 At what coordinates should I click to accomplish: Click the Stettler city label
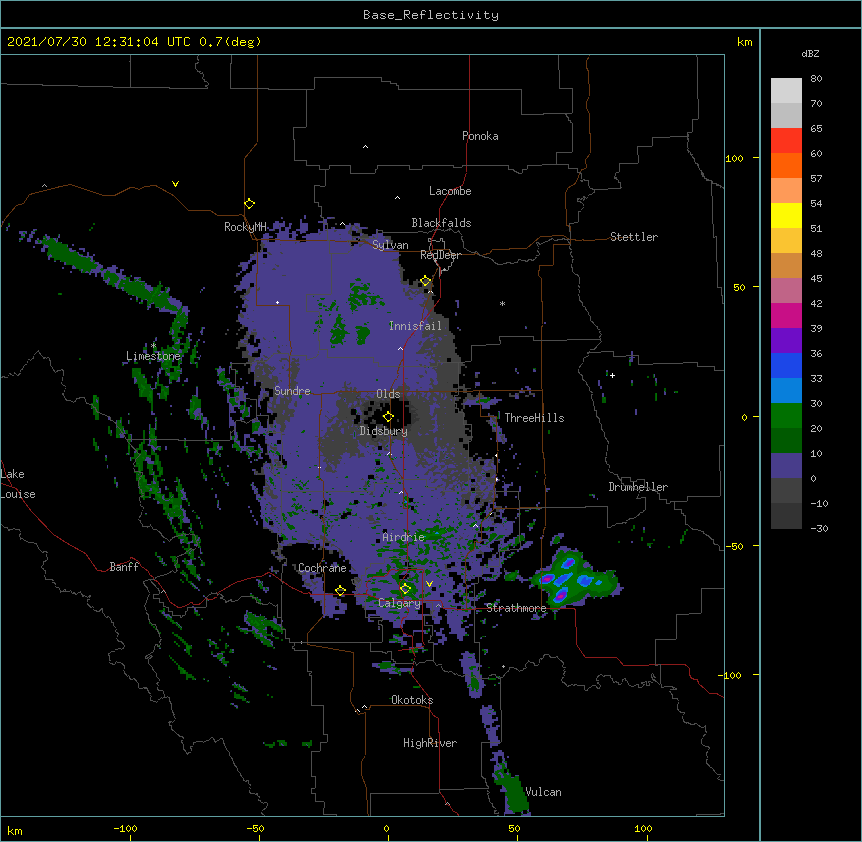pos(634,237)
